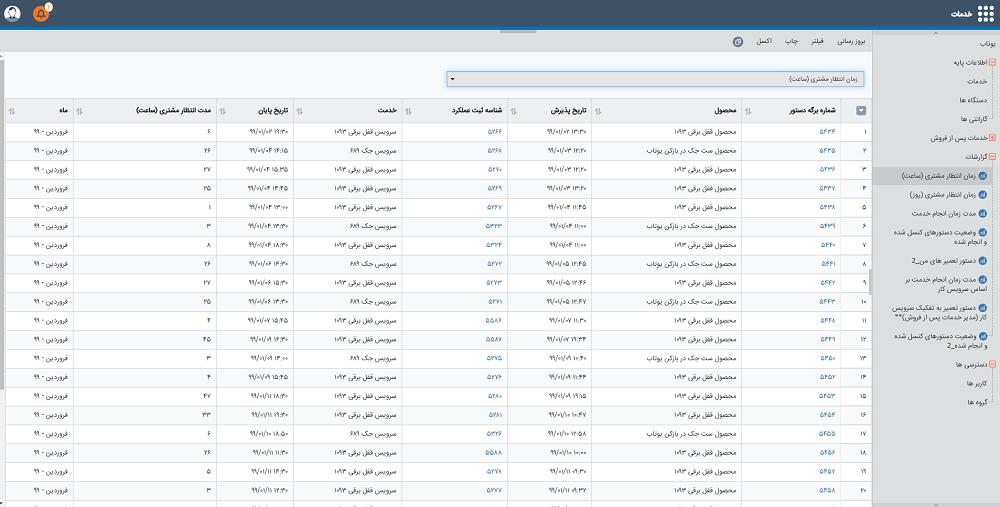The image size is (1000, 507).
Task: Click icon for مدت زمان انجام خدمت بر اساس سرویس کار
Action: (983, 280)
